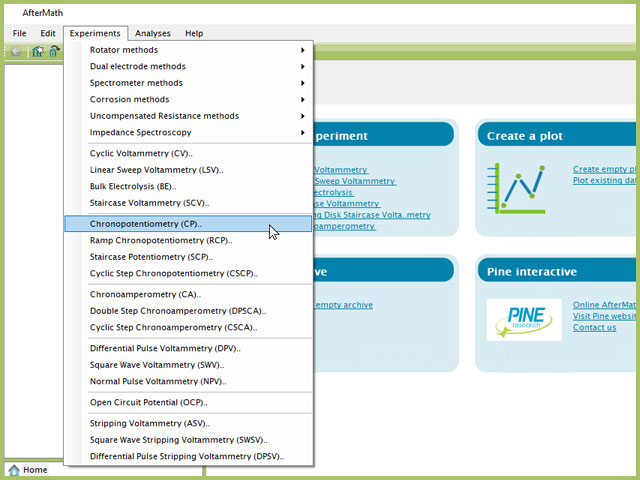
Task: Click the back arrow toolbar icon
Action: point(16,51)
